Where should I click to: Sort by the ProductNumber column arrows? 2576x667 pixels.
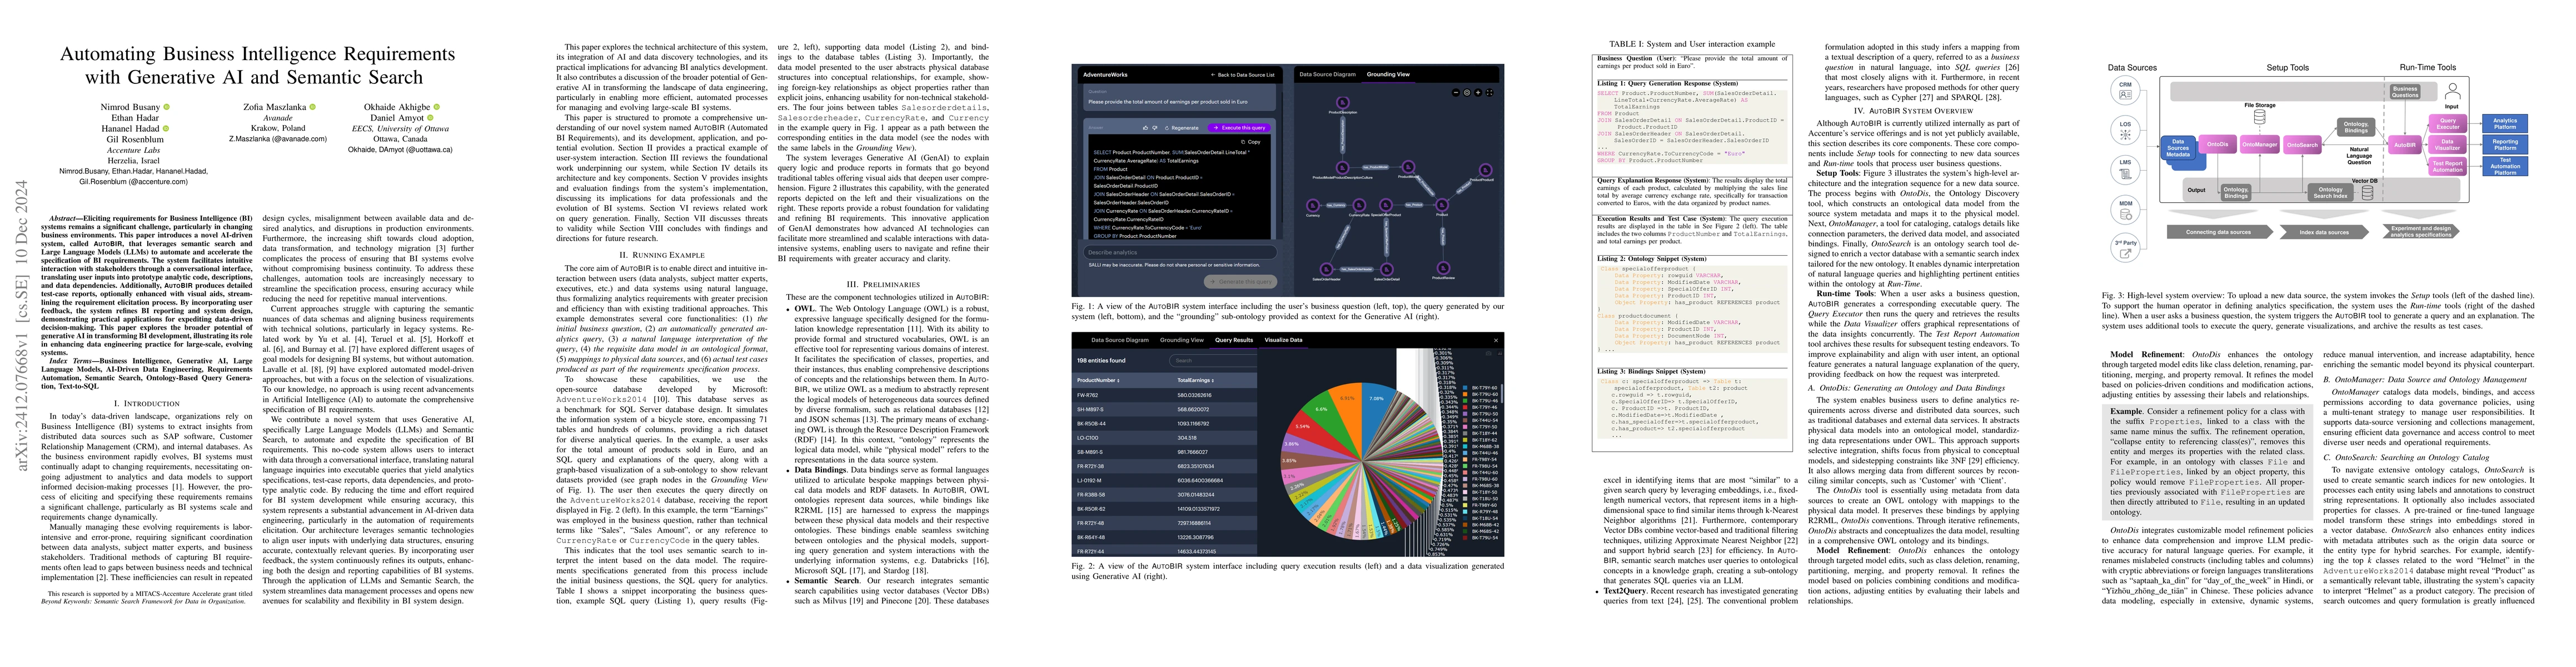pyautogui.click(x=1119, y=381)
